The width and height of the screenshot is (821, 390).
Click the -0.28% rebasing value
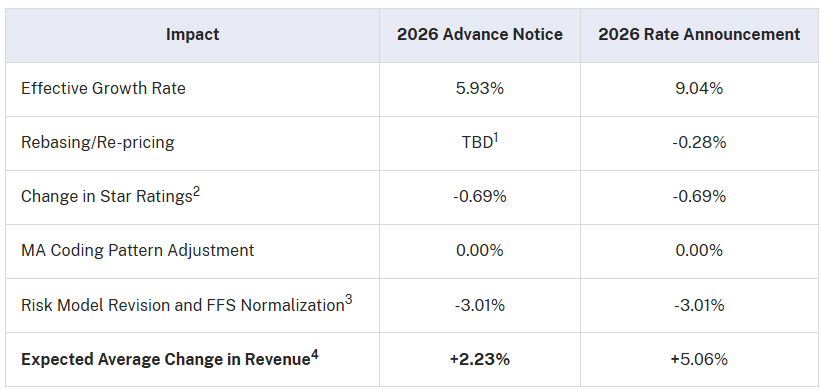tap(699, 142)
